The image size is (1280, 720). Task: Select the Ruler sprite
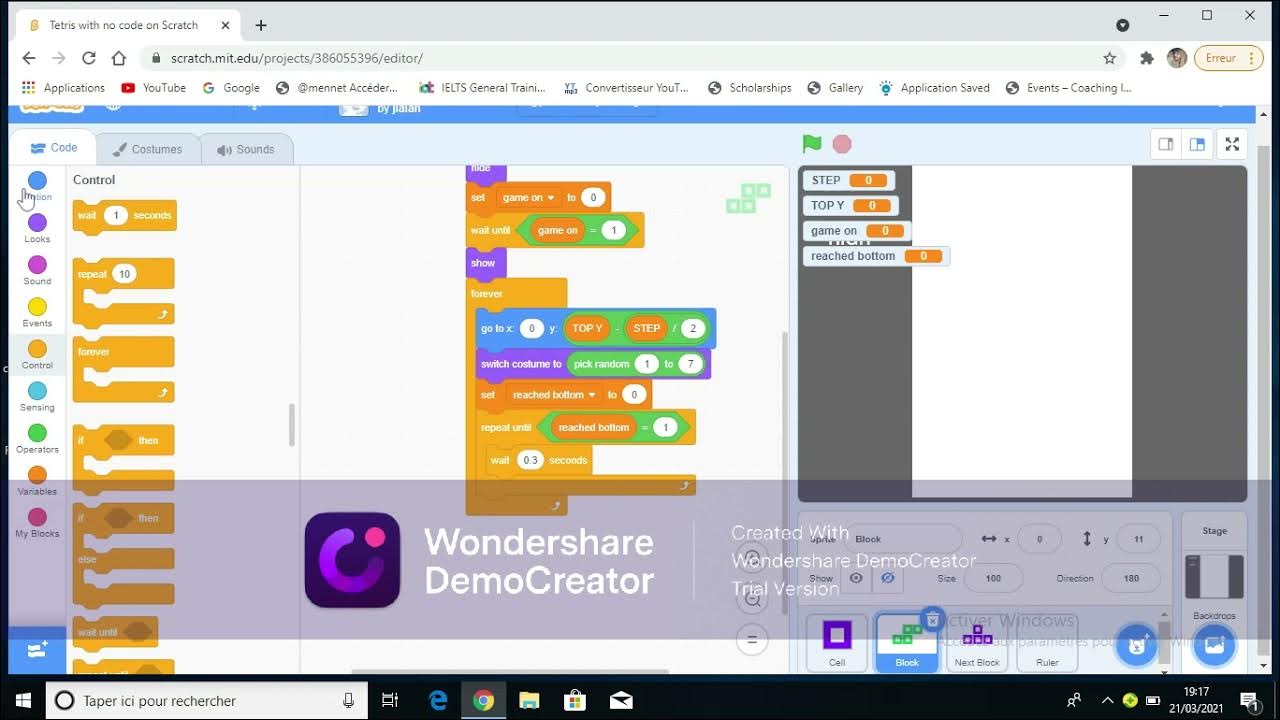1047,643
